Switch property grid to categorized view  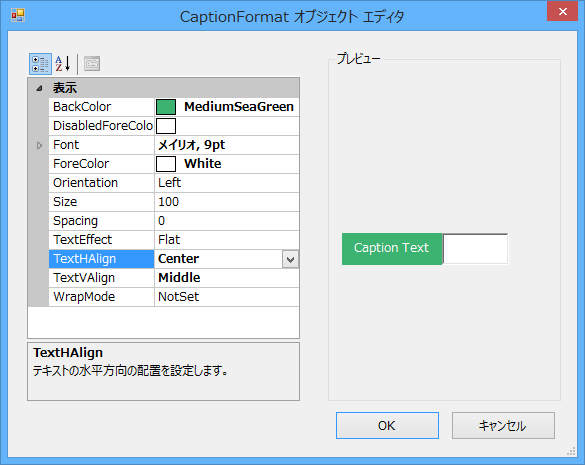tap(40, 64)
